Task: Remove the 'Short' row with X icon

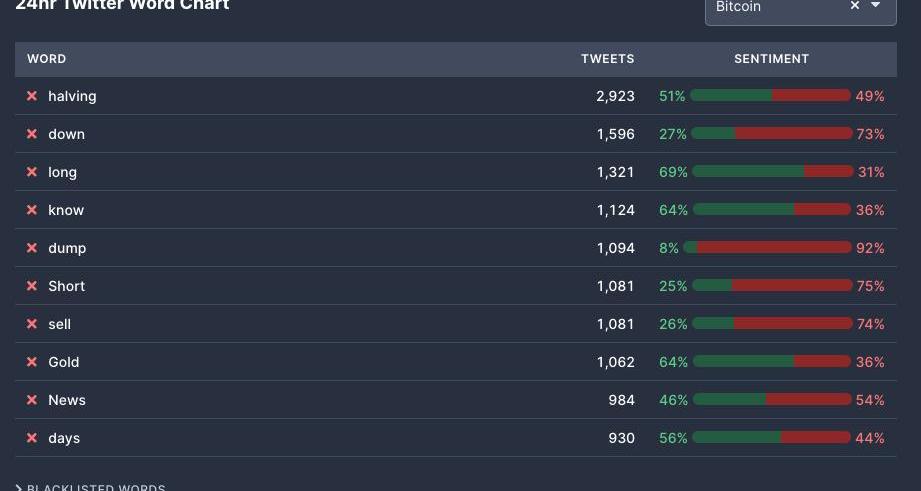Action: 32,286
